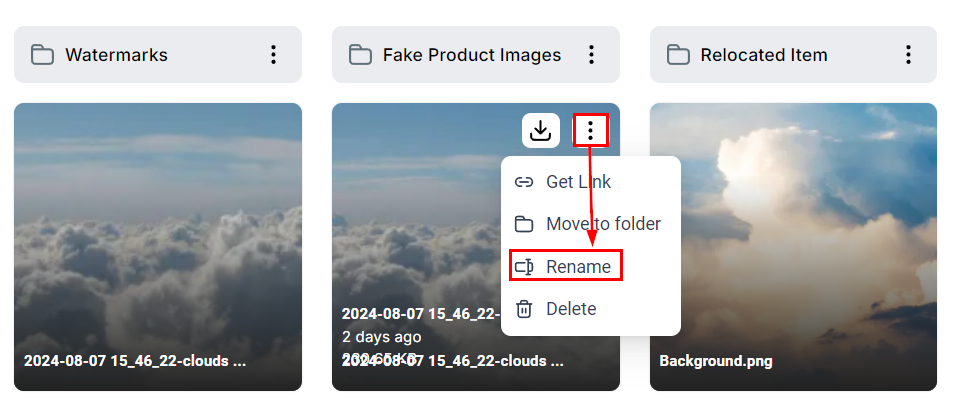Screen dimensions: 964x415
Task: Click the three-dot menu on middle image
Action: pos(590,130)
